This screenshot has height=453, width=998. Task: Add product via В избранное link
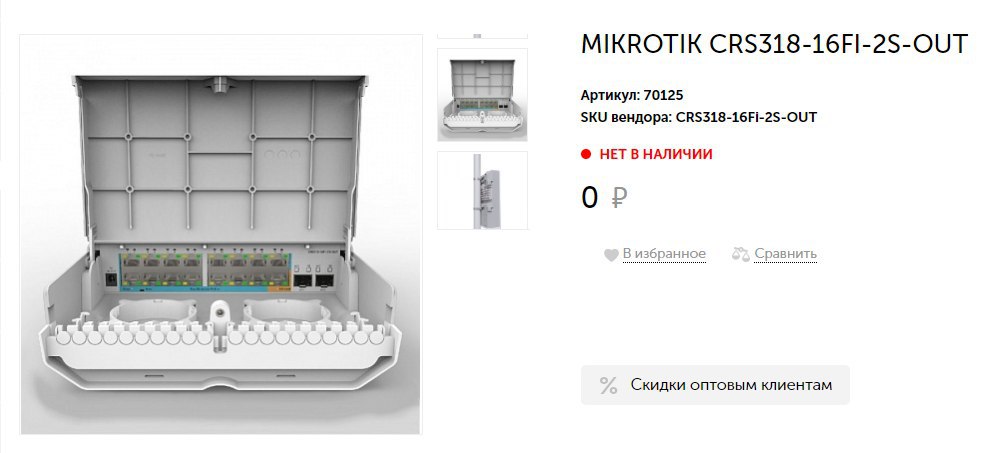click(x=664, y=254)
